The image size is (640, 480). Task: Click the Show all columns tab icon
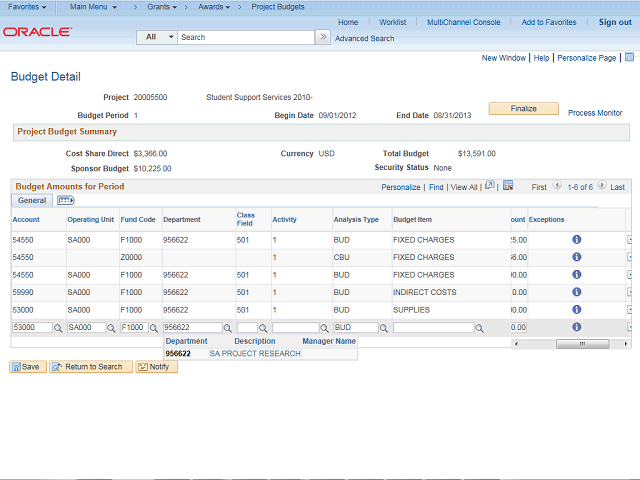[x=65, y=201]
